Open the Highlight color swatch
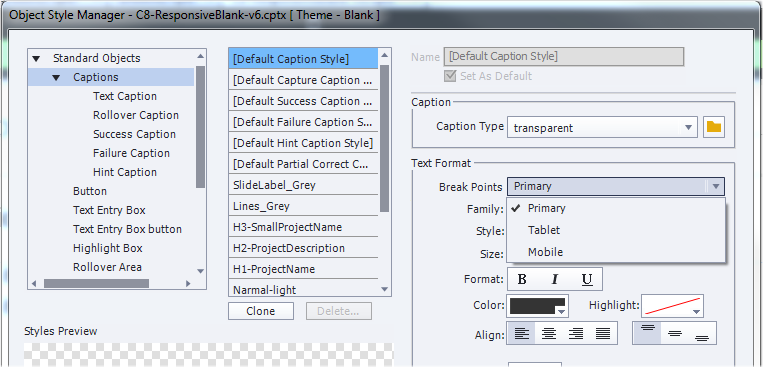The height and width of the screenshot is (367, 763). tap(672, 306)
